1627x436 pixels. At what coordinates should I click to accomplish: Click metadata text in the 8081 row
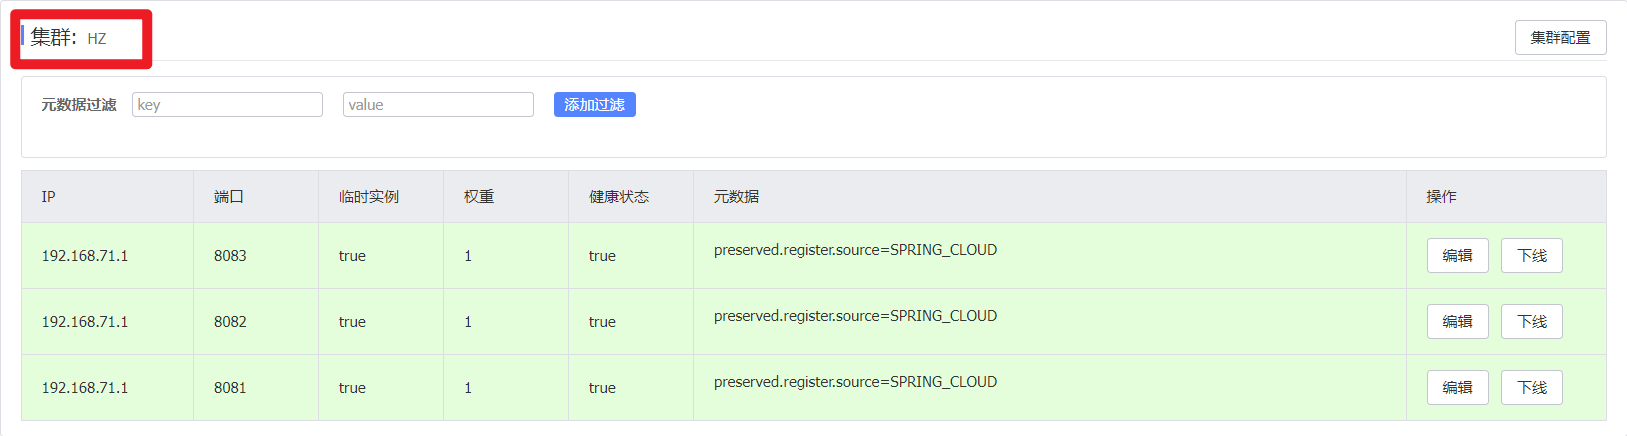click(x=855, y=382)
